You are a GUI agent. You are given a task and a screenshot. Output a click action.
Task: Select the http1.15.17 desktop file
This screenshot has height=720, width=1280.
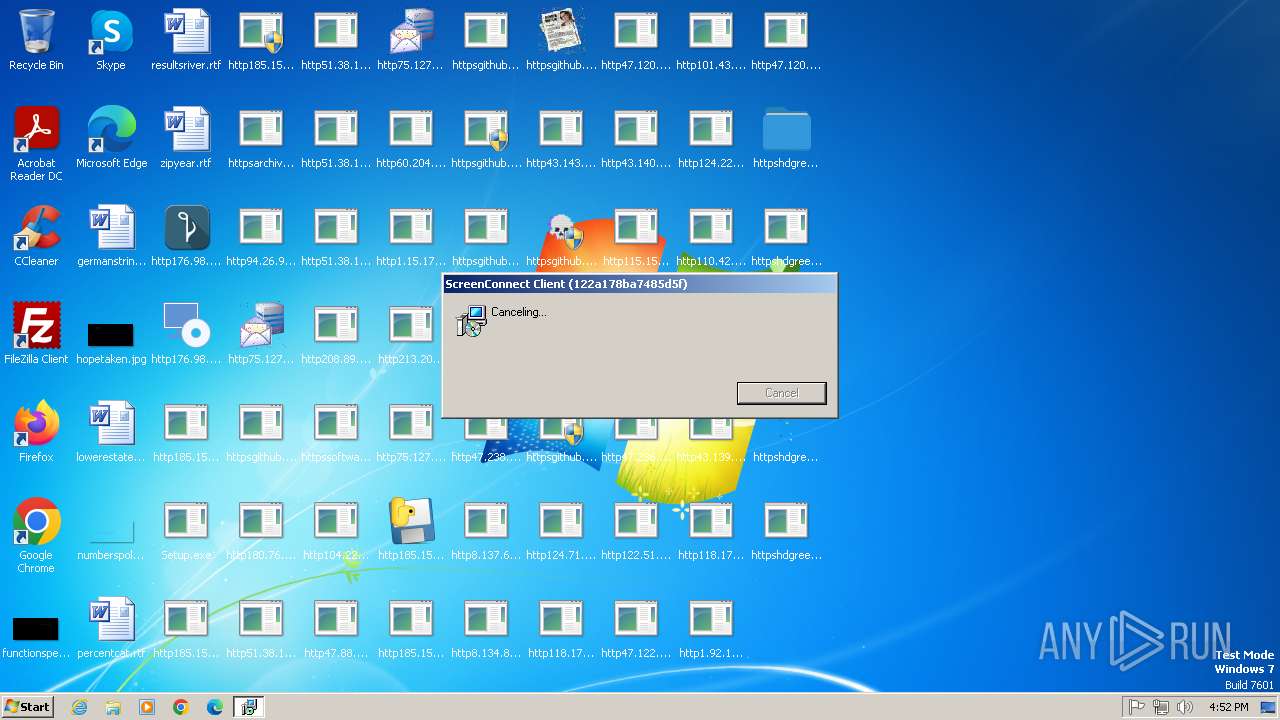(411, 236)
